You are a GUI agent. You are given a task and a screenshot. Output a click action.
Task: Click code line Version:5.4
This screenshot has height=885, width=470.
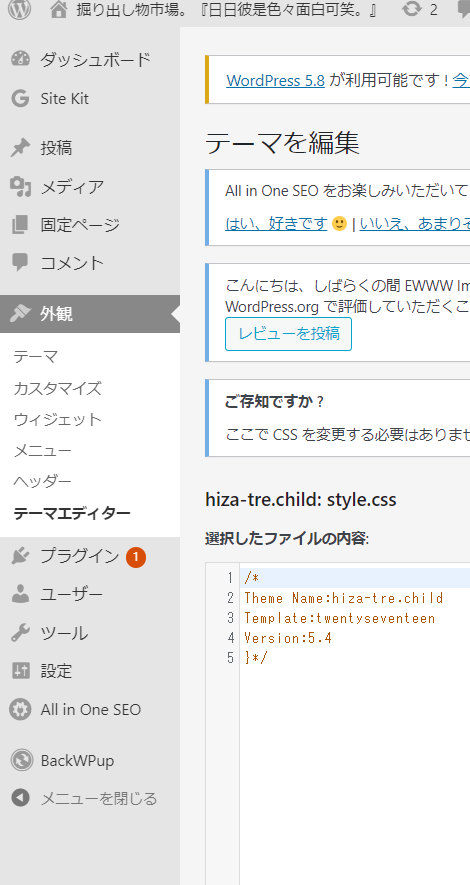[x=288, y=638]
